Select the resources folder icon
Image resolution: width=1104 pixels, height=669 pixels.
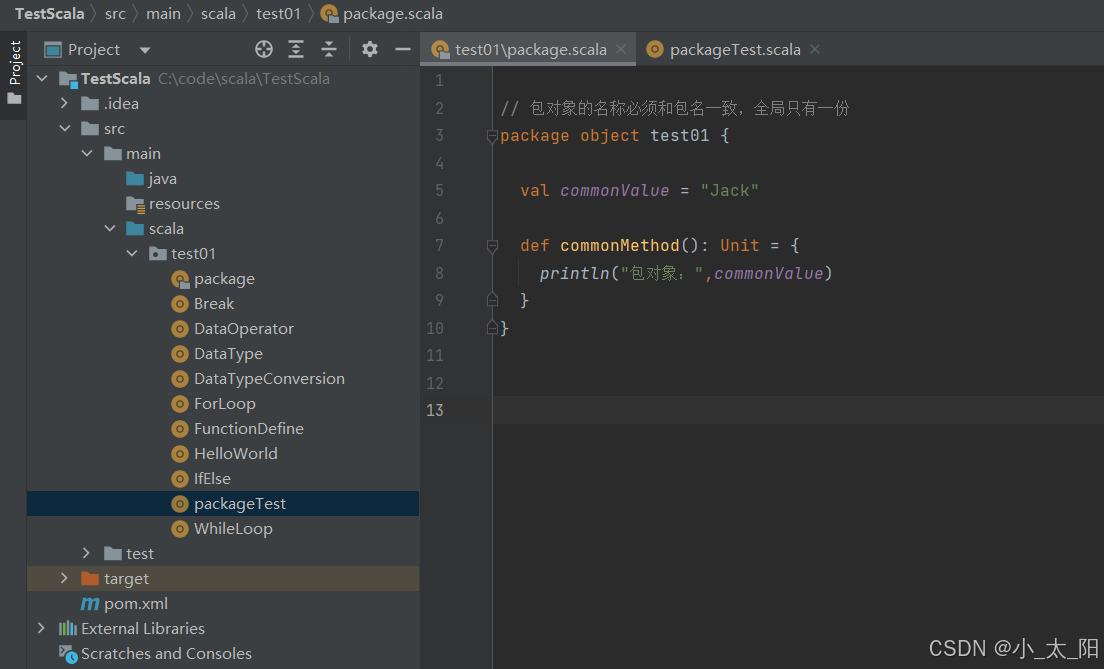coord(135,204)
